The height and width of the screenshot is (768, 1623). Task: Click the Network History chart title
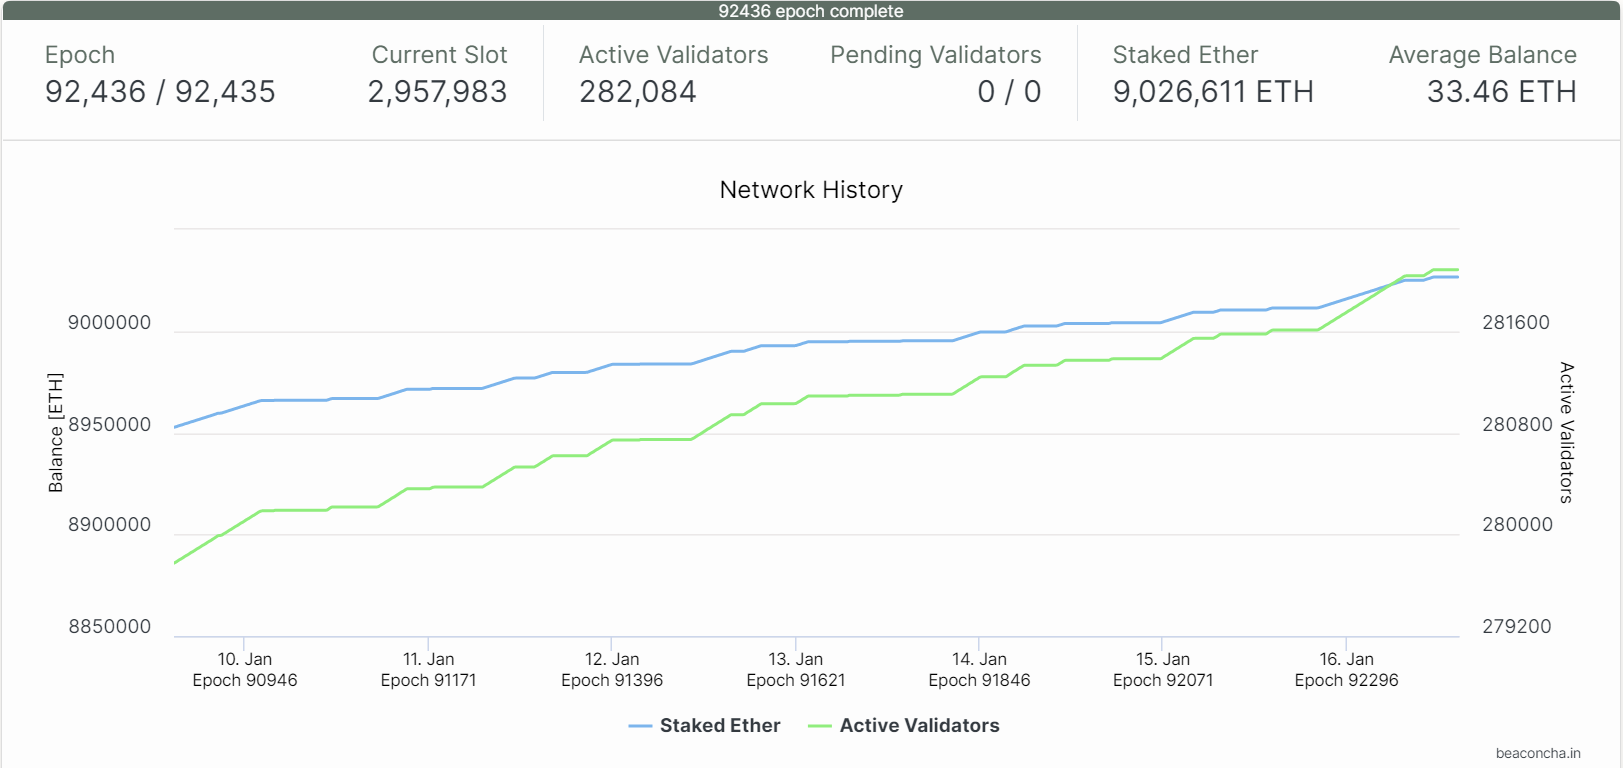click(811, 190)
